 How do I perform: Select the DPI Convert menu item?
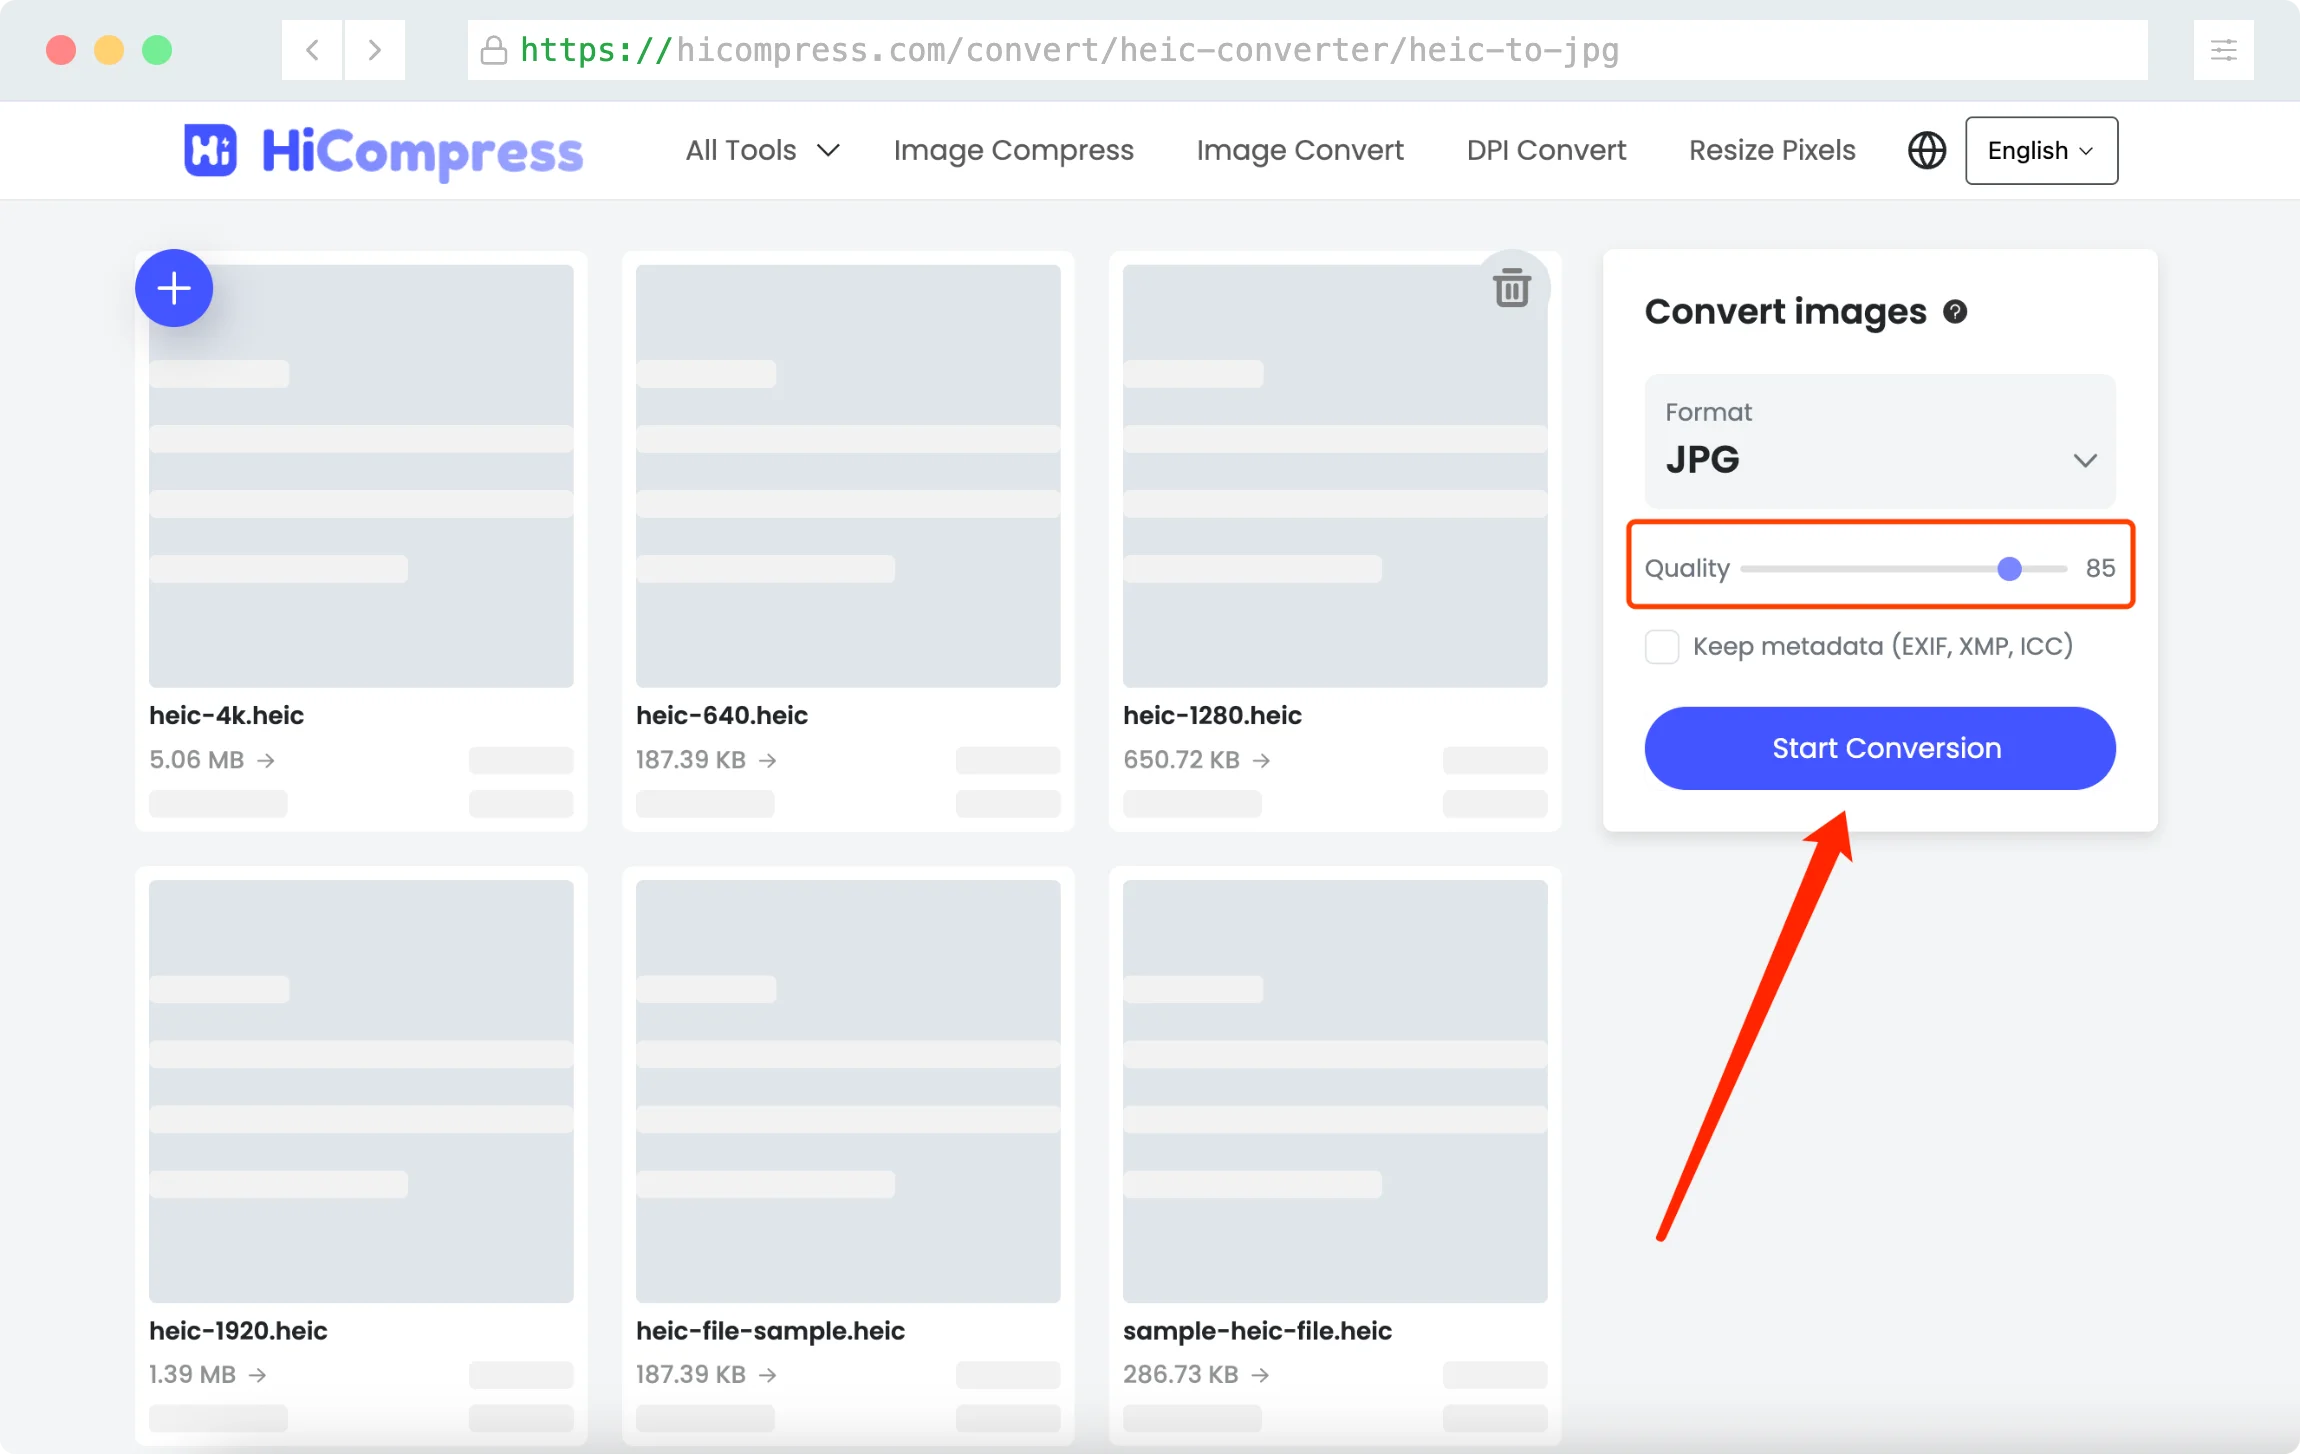(1543, 149)
